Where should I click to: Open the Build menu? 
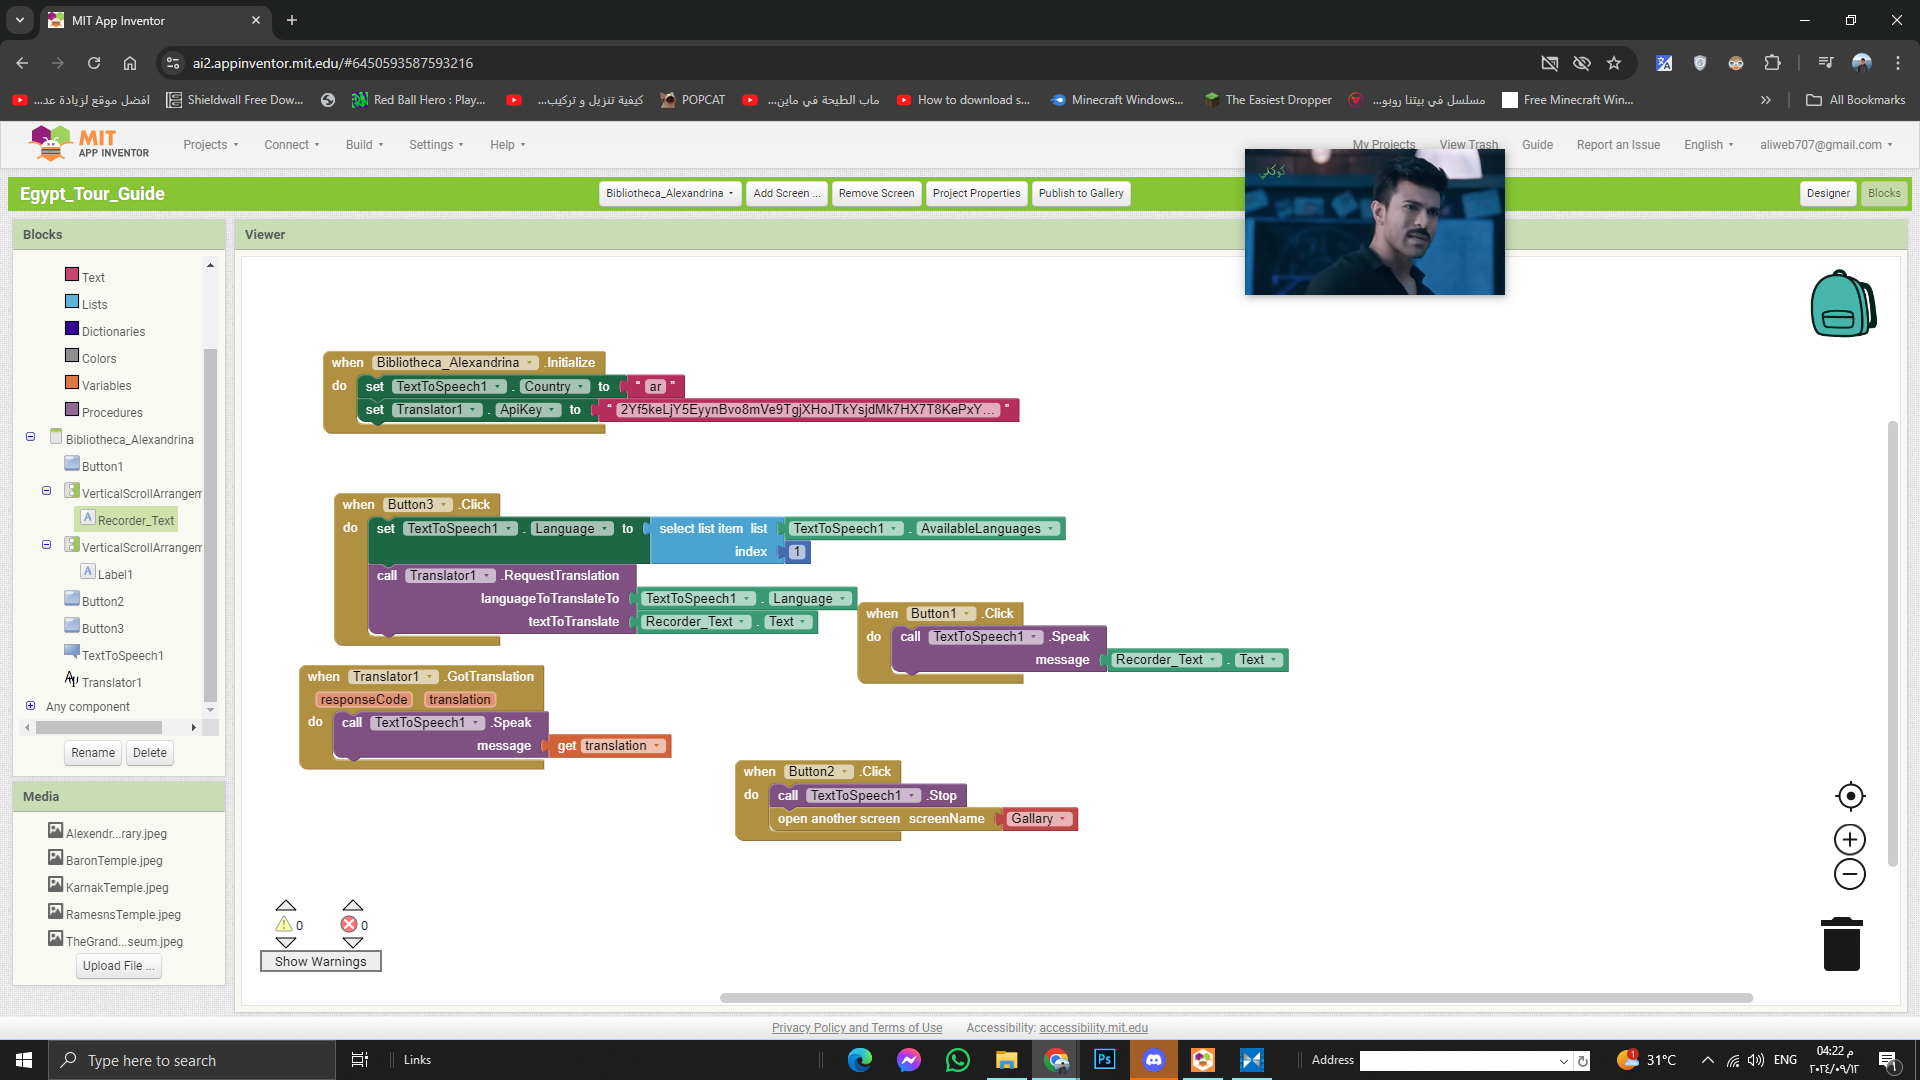pos(364,145)
